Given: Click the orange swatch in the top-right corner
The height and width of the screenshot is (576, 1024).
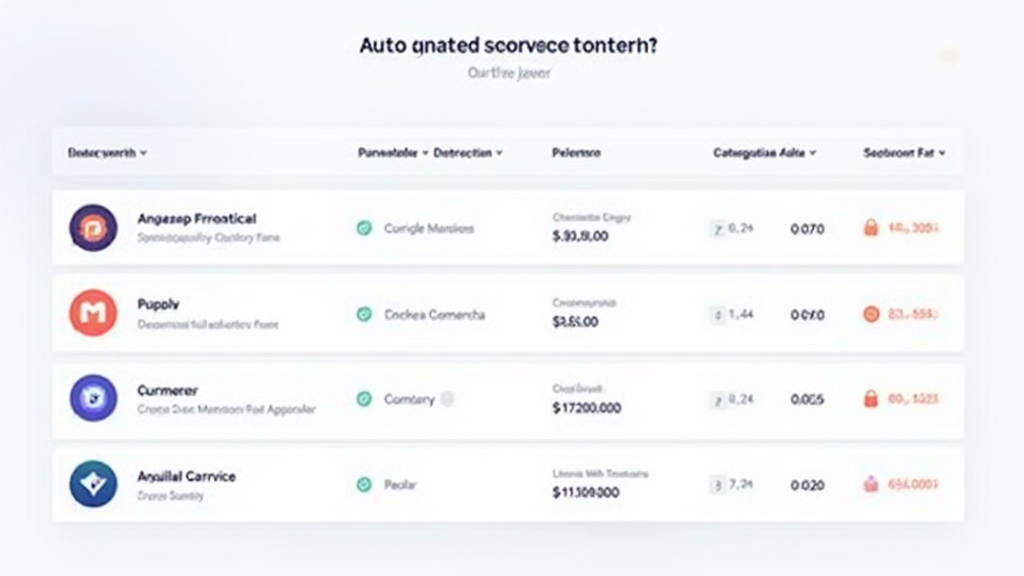Looking at the screenshot, I should [x=950, y=57].
